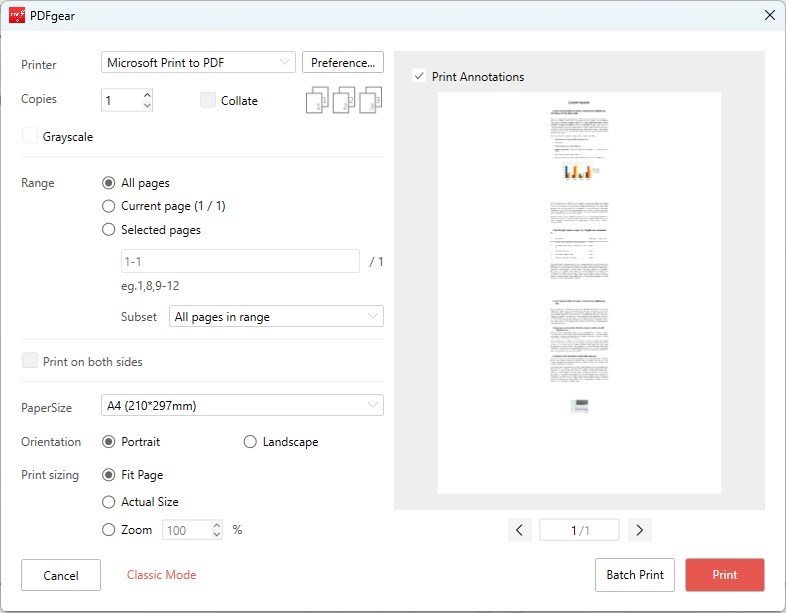Choose the Selected pages range option
The width and height of the screenshot is (786, 613).
pos(109,230)
